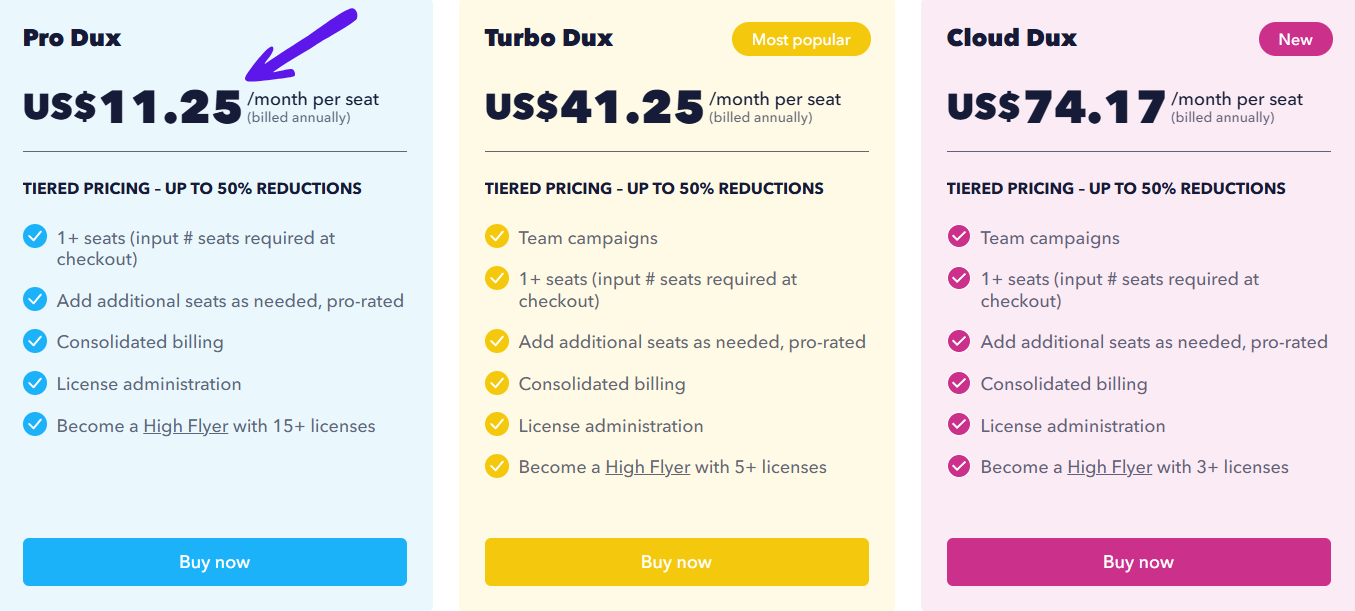Viewport: 1355px width, 611px height.
Task: Click the yellow checkmark beside License administration
Action: (496, 425)
